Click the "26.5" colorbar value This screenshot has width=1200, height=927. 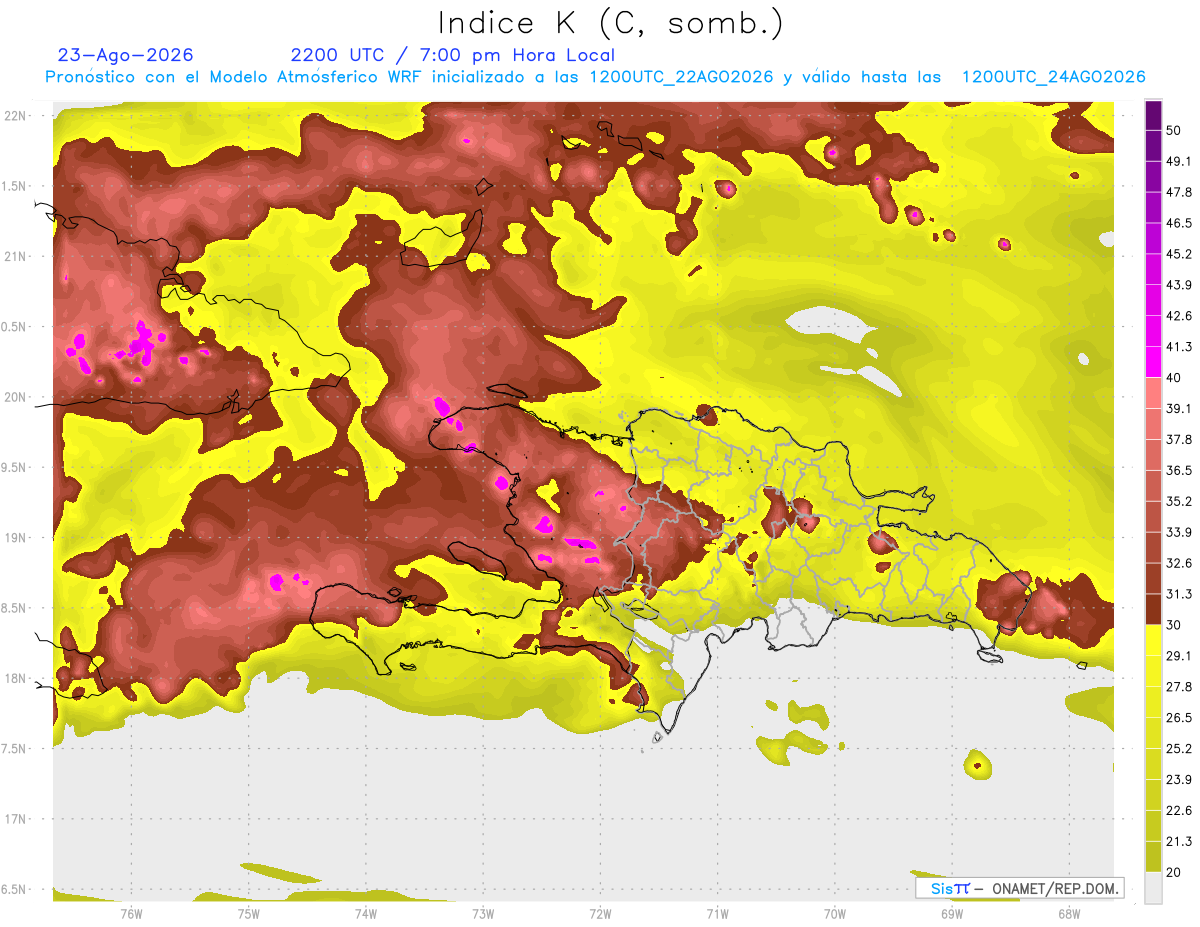tap(1178, 718)
